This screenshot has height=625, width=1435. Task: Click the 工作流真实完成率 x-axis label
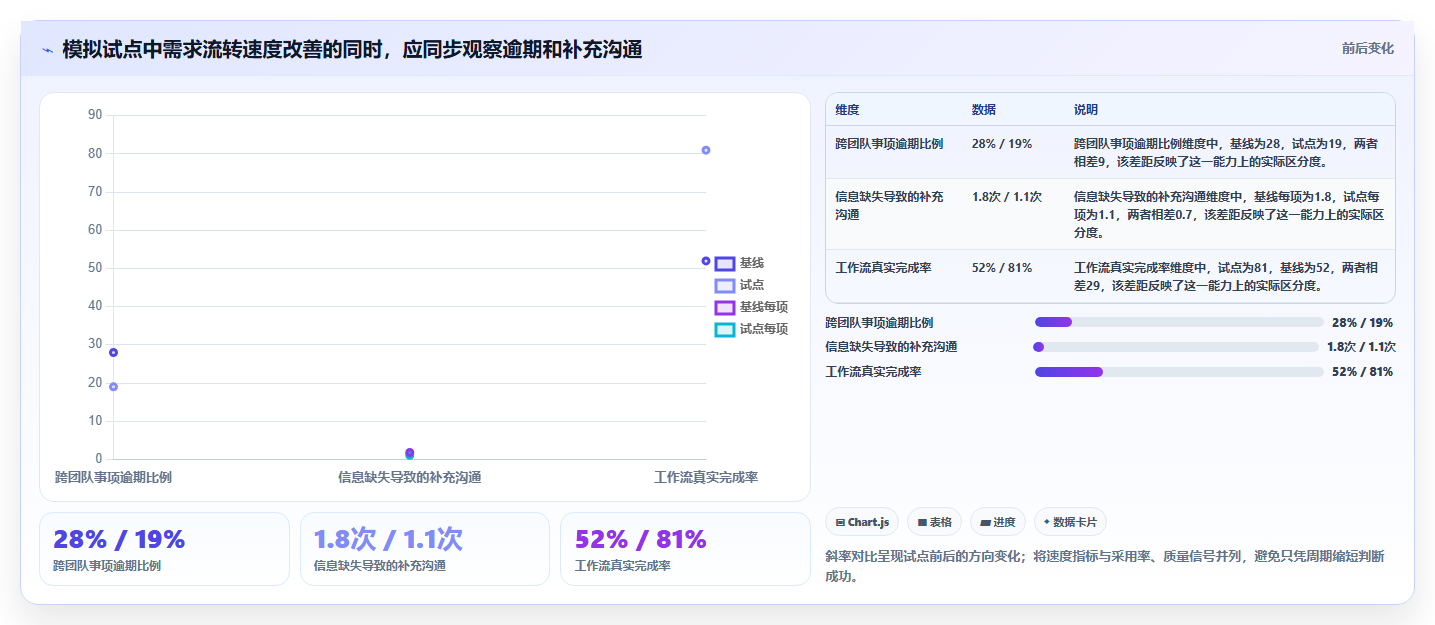(x=706, y=478)
